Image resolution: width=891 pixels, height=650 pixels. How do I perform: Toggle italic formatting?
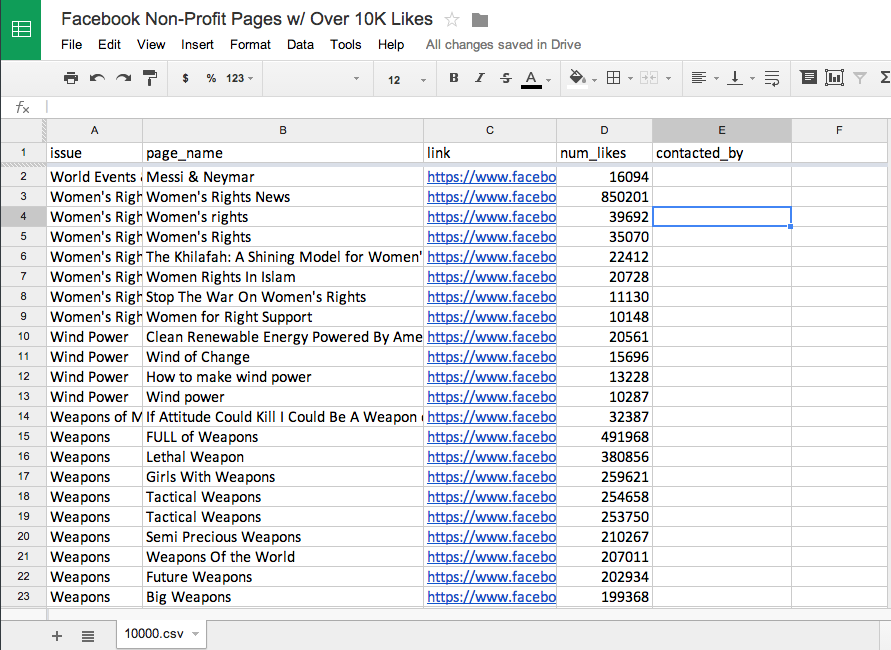pos(480,78)
